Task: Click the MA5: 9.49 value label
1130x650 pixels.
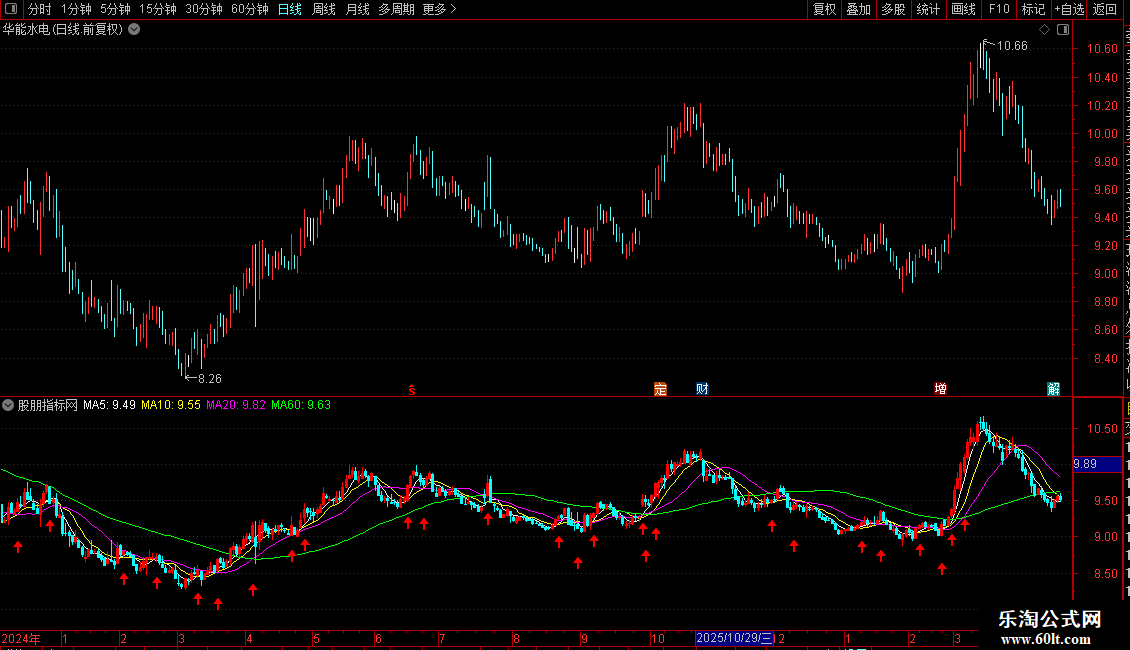Action: [109, 405]
